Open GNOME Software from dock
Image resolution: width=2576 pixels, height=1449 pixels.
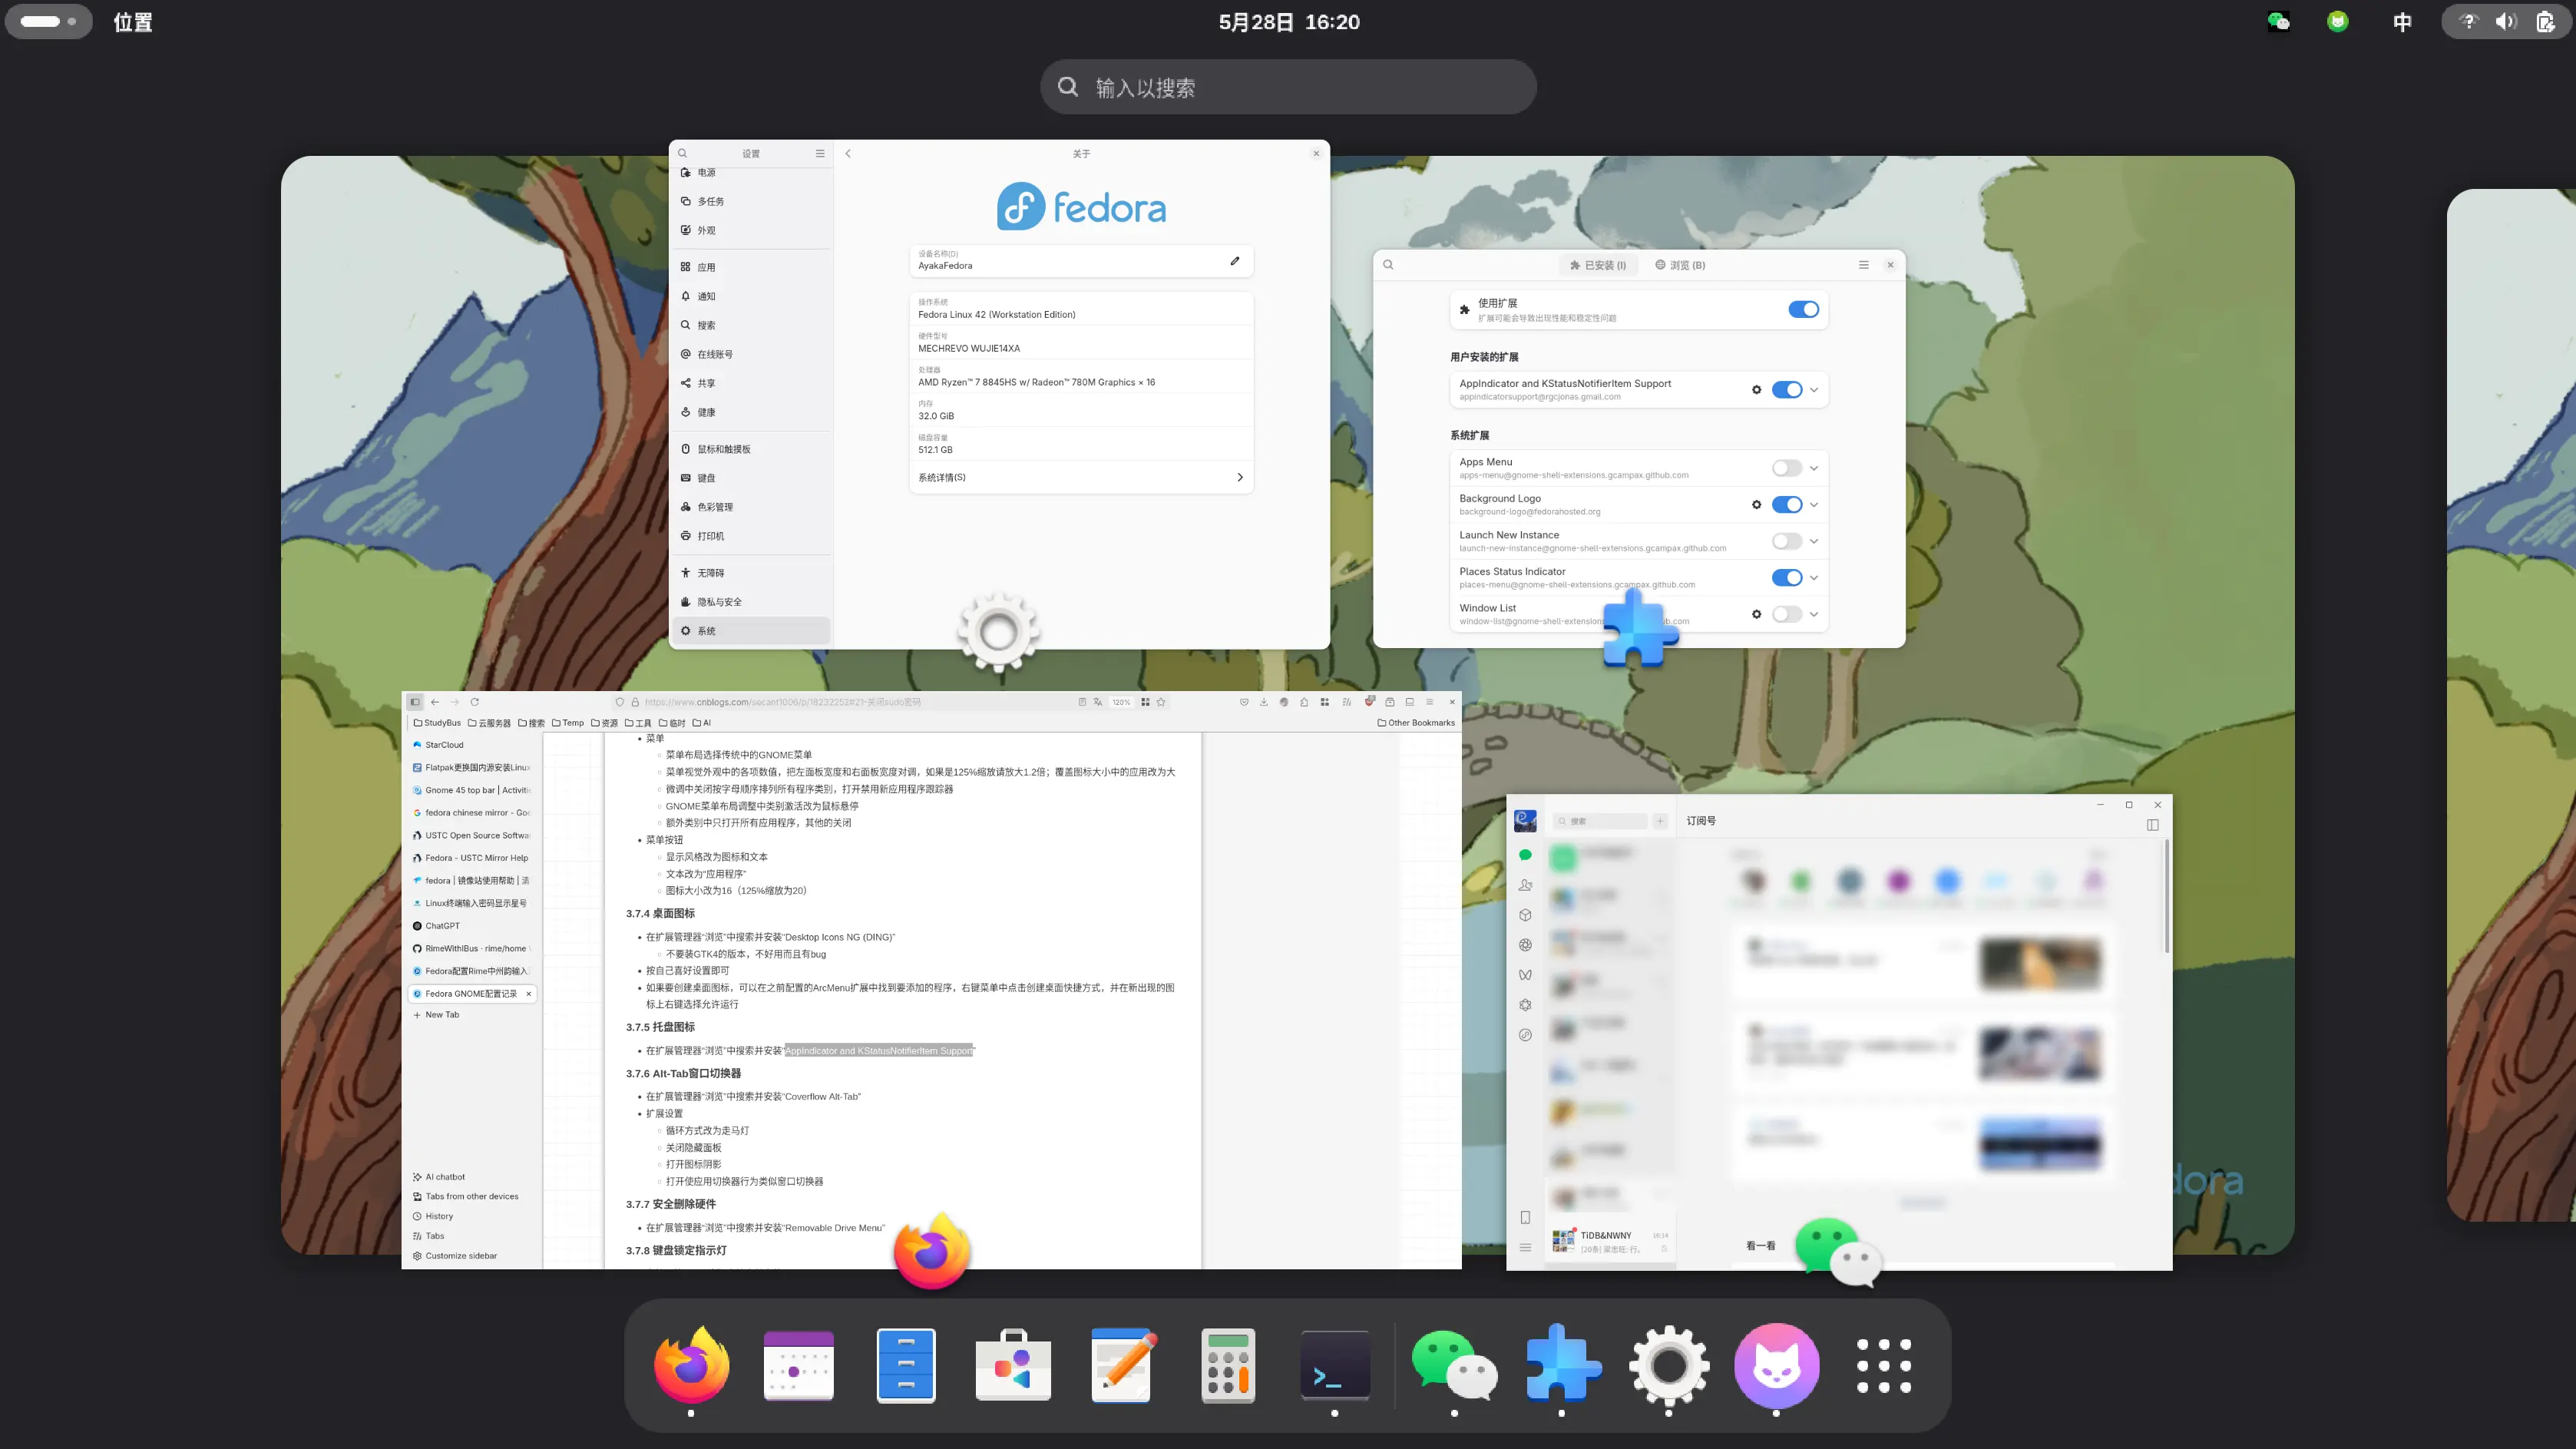1013,1365
